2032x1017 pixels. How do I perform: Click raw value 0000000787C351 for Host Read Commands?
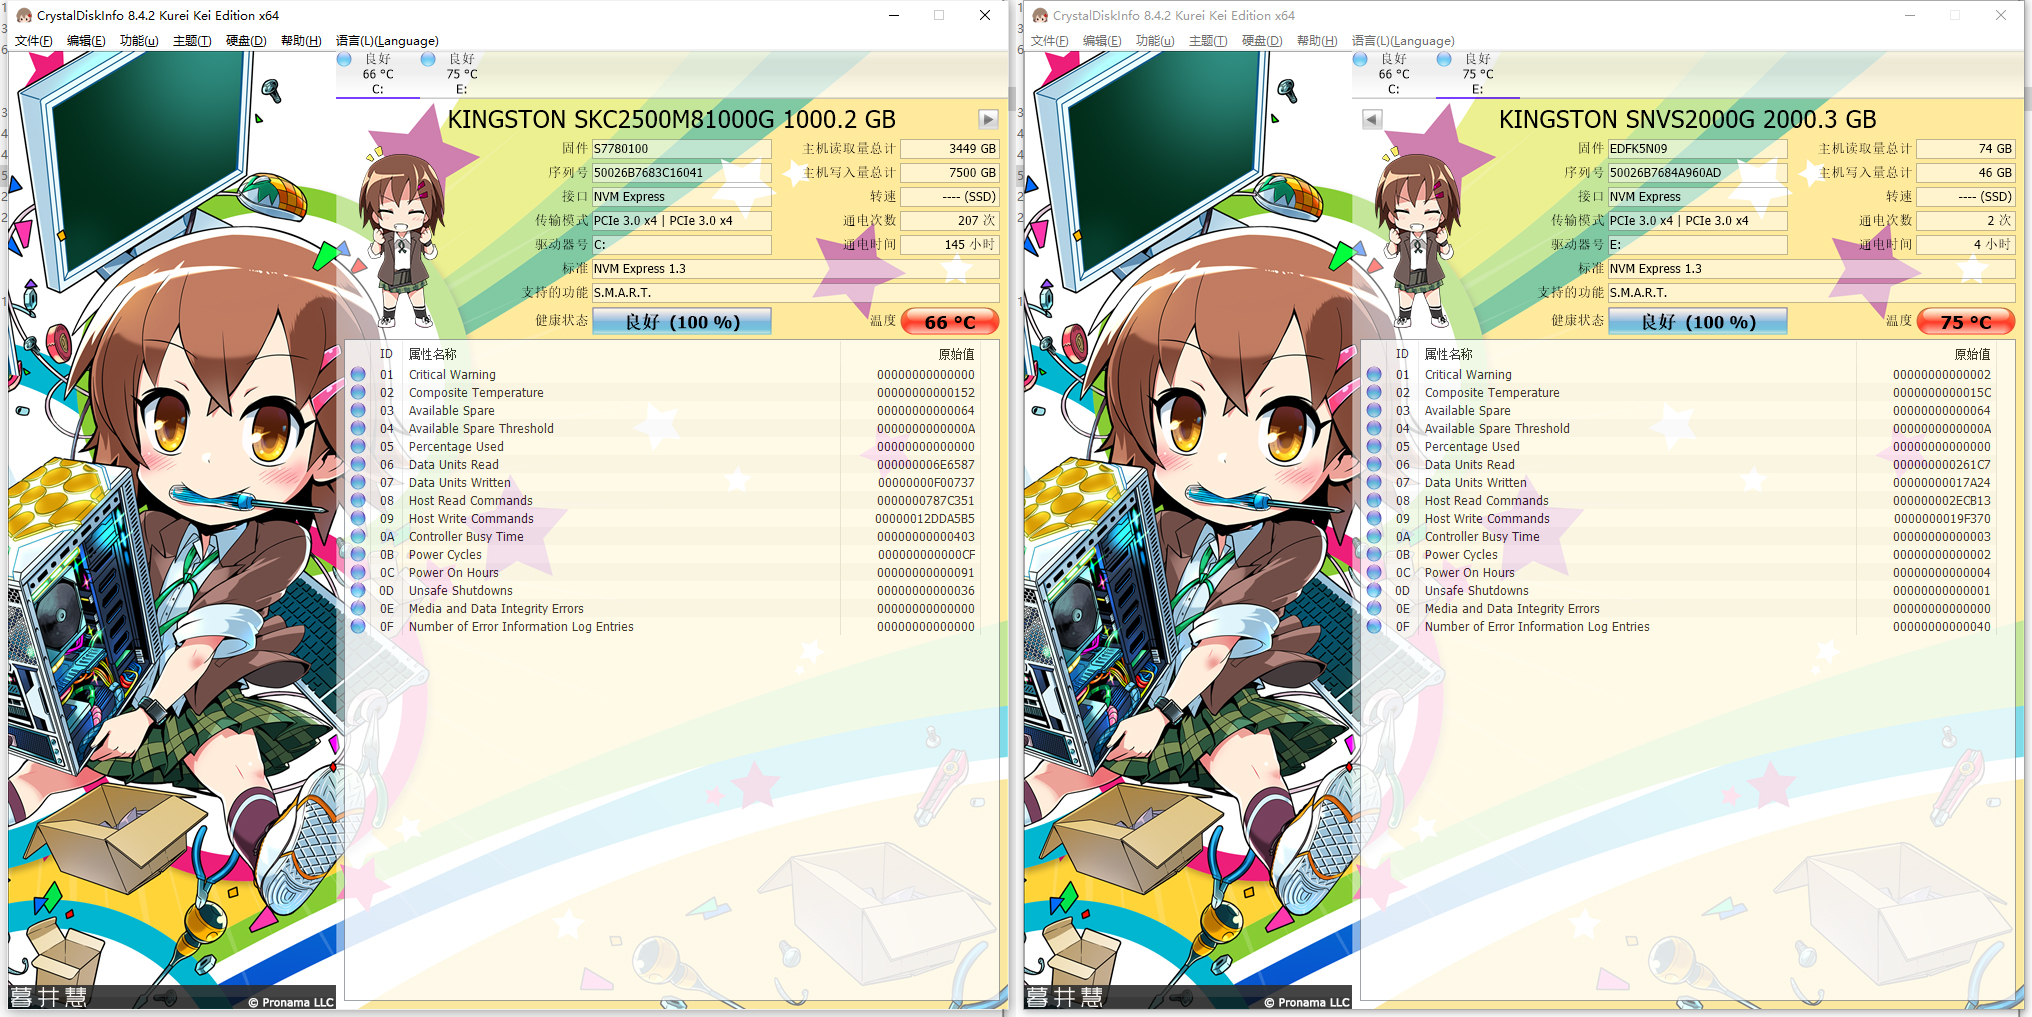(x=926, y=501)
